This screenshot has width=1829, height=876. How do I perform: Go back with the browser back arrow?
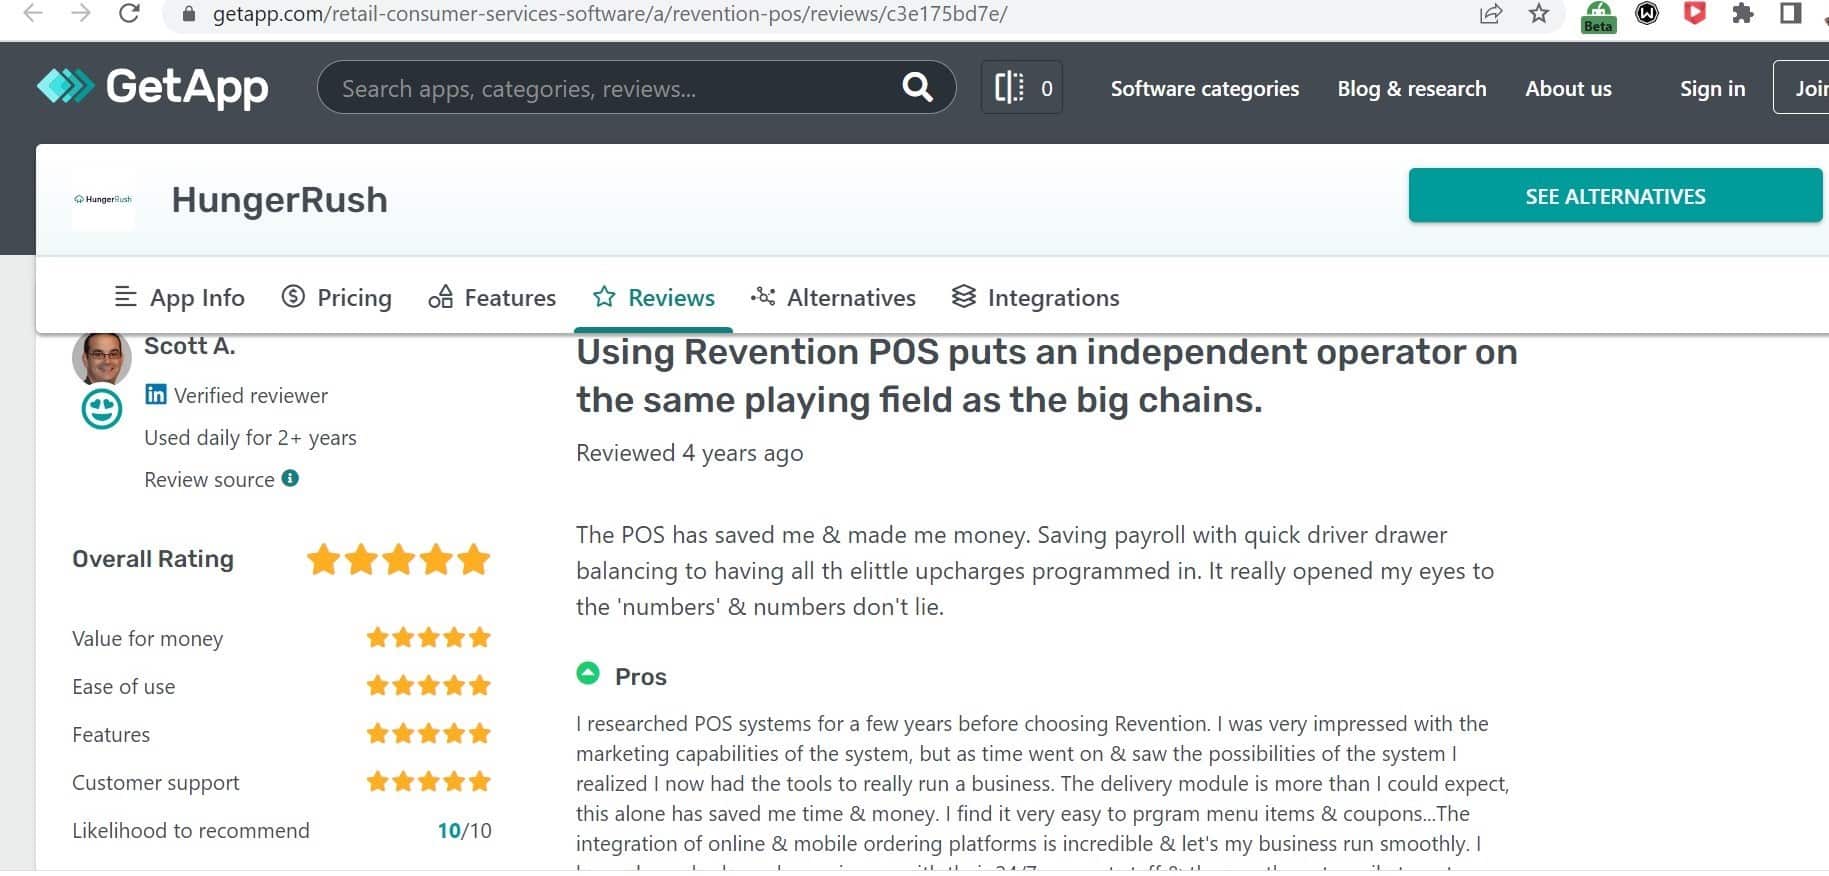tap(33, 13)
